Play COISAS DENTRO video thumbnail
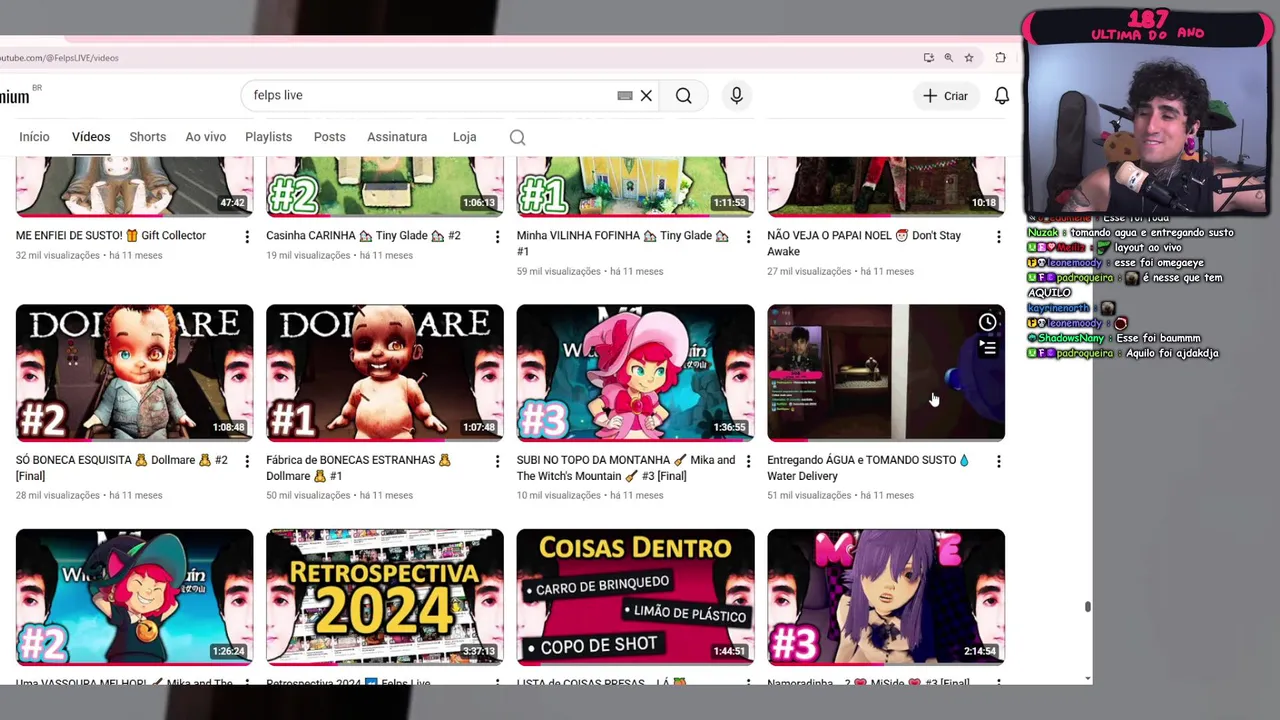The height and width of the screenshot is (720, 1280). tap(635, 597)
